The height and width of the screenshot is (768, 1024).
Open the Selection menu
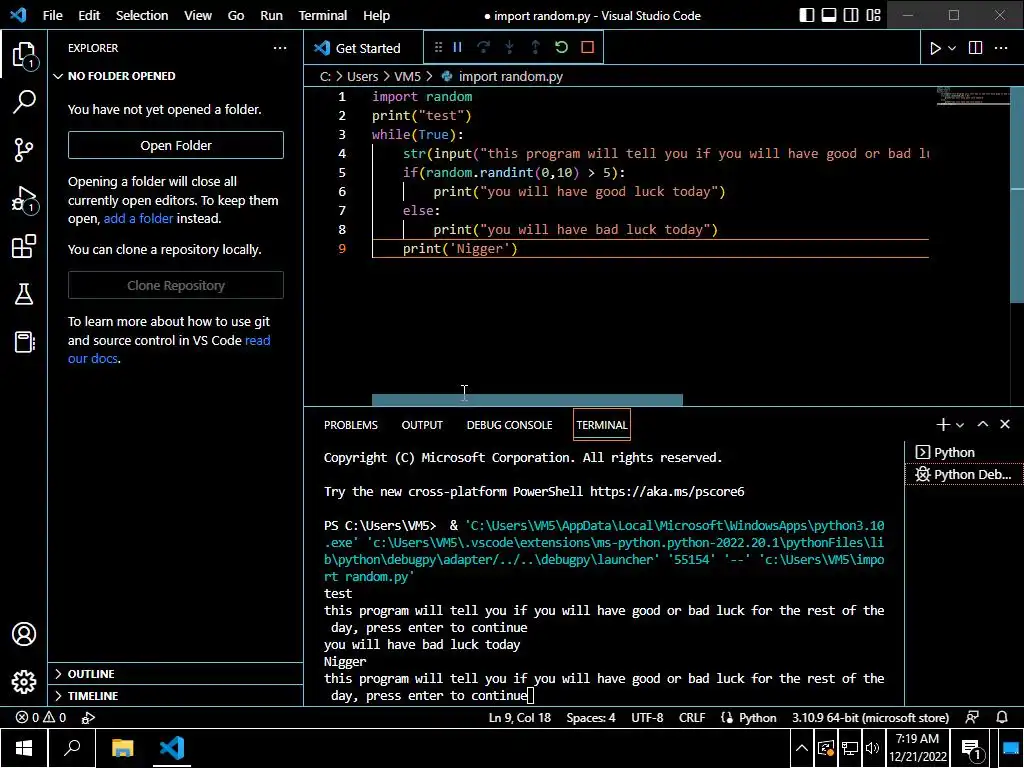tap(142, 15)
